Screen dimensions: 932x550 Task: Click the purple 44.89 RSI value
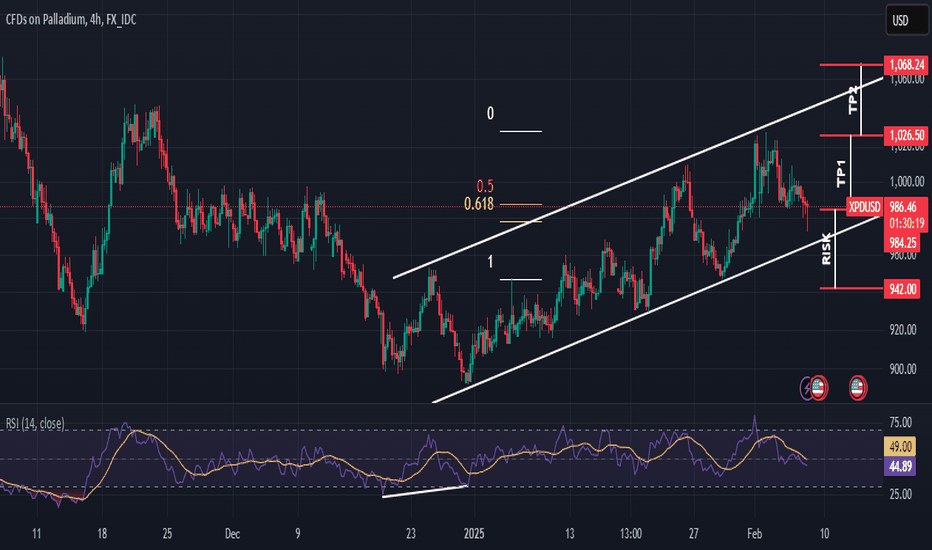tap(900, 466)
